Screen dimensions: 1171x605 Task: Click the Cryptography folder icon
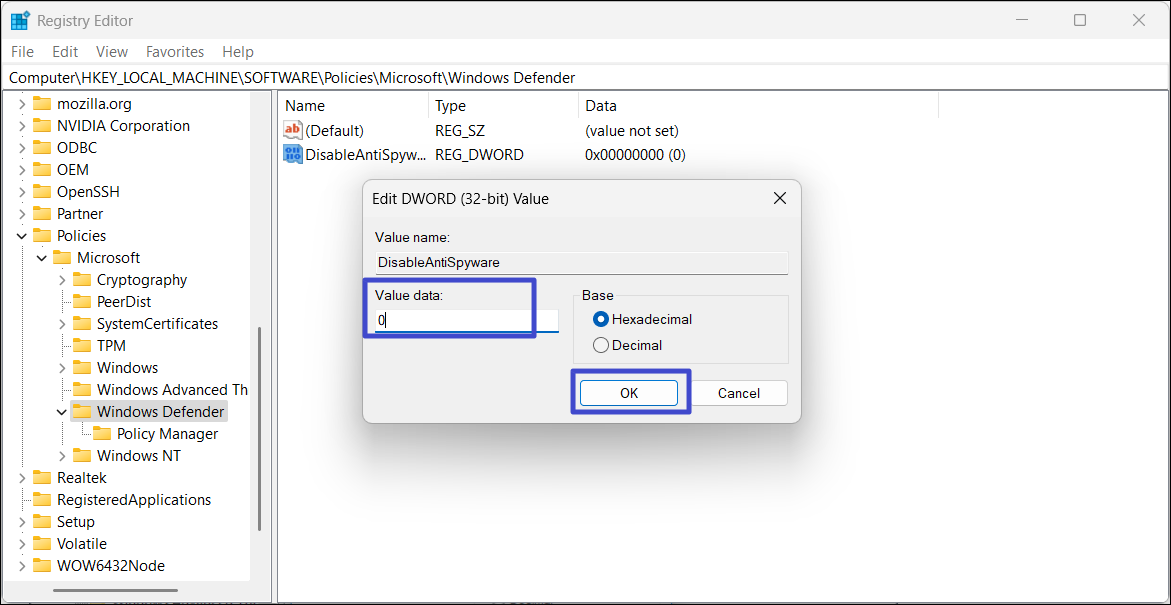pyautogui.click(x=82, y=279)
